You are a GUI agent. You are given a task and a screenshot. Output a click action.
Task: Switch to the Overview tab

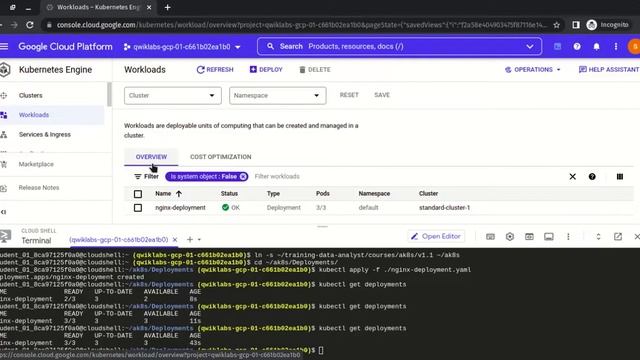tap(151, 157)
